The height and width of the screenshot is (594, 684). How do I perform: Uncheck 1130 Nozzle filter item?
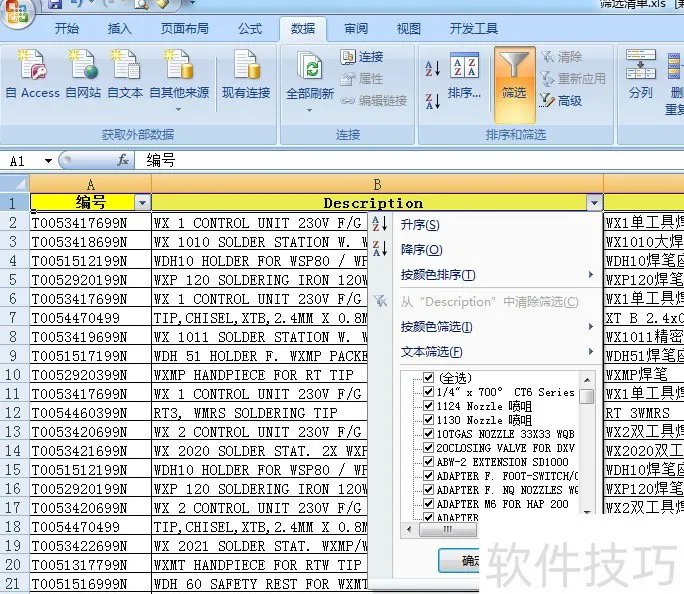pos(428,420)
